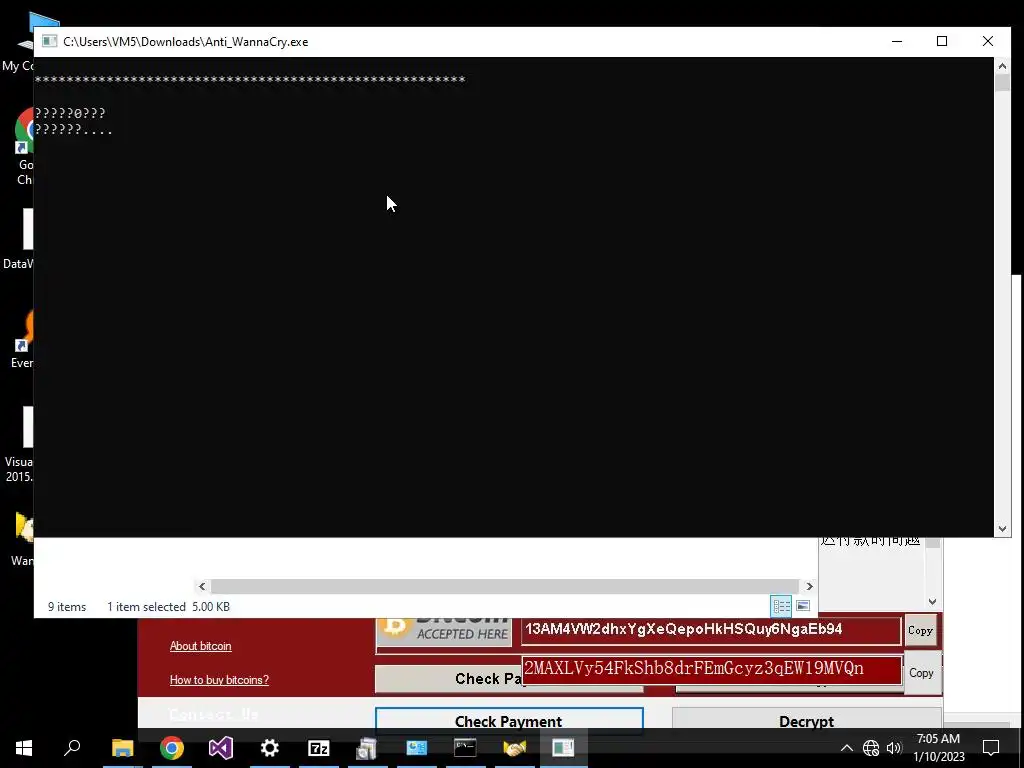1024x768 pixels.
Task: Click the '?????0???' console output line
Action: click(70, 113)
